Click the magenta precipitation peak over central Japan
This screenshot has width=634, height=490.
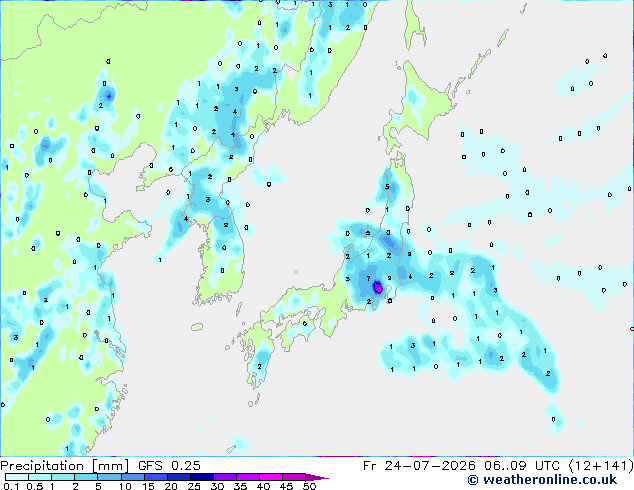coord(378,287)
